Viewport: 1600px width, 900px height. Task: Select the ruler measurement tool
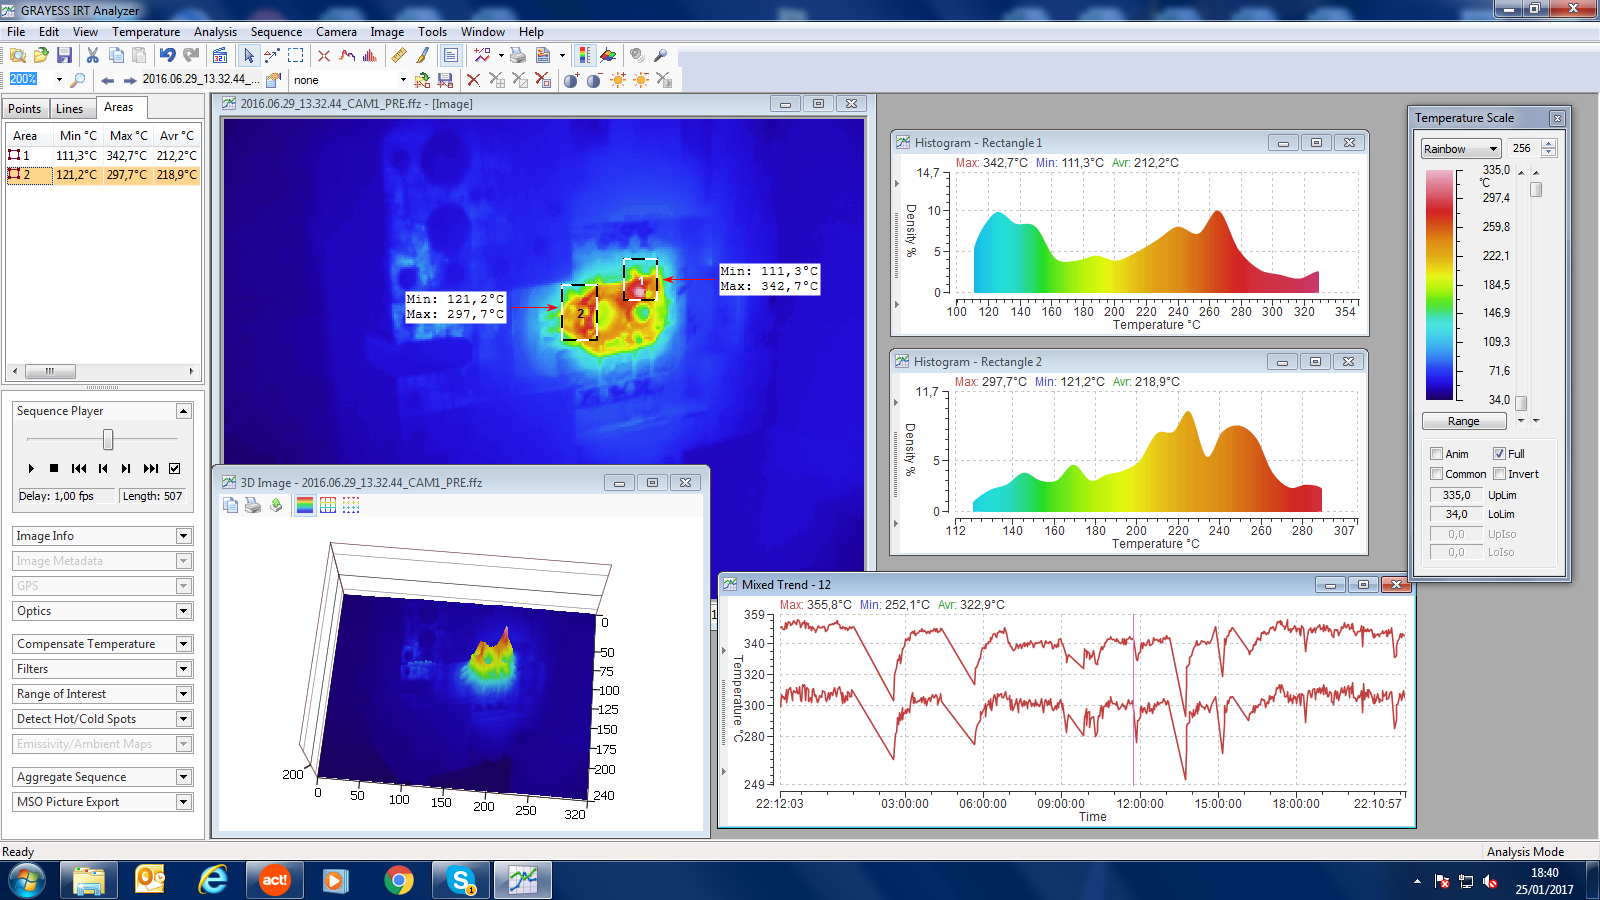[399, 56]
